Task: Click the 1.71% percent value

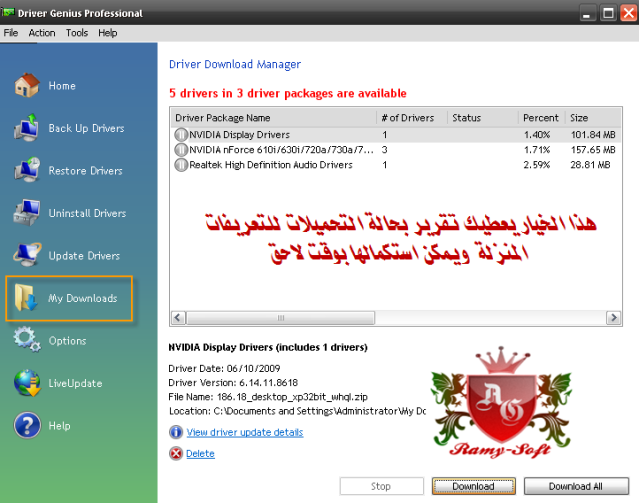Action: point(537,150)
